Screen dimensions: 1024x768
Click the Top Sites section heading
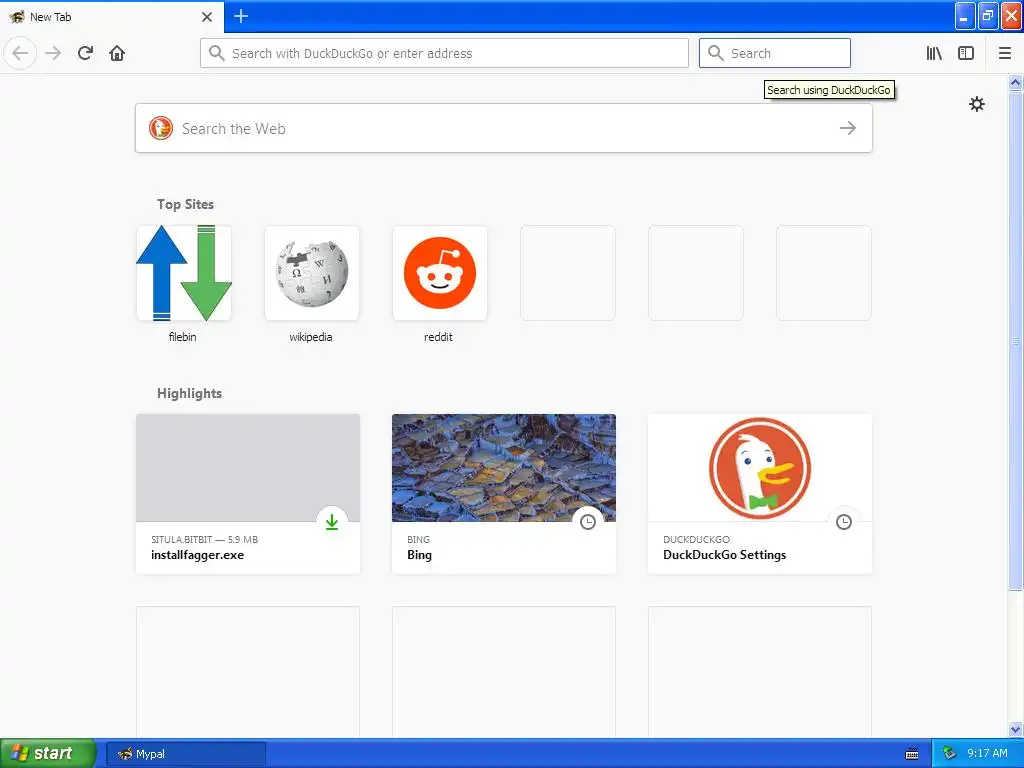click(185, 204)
